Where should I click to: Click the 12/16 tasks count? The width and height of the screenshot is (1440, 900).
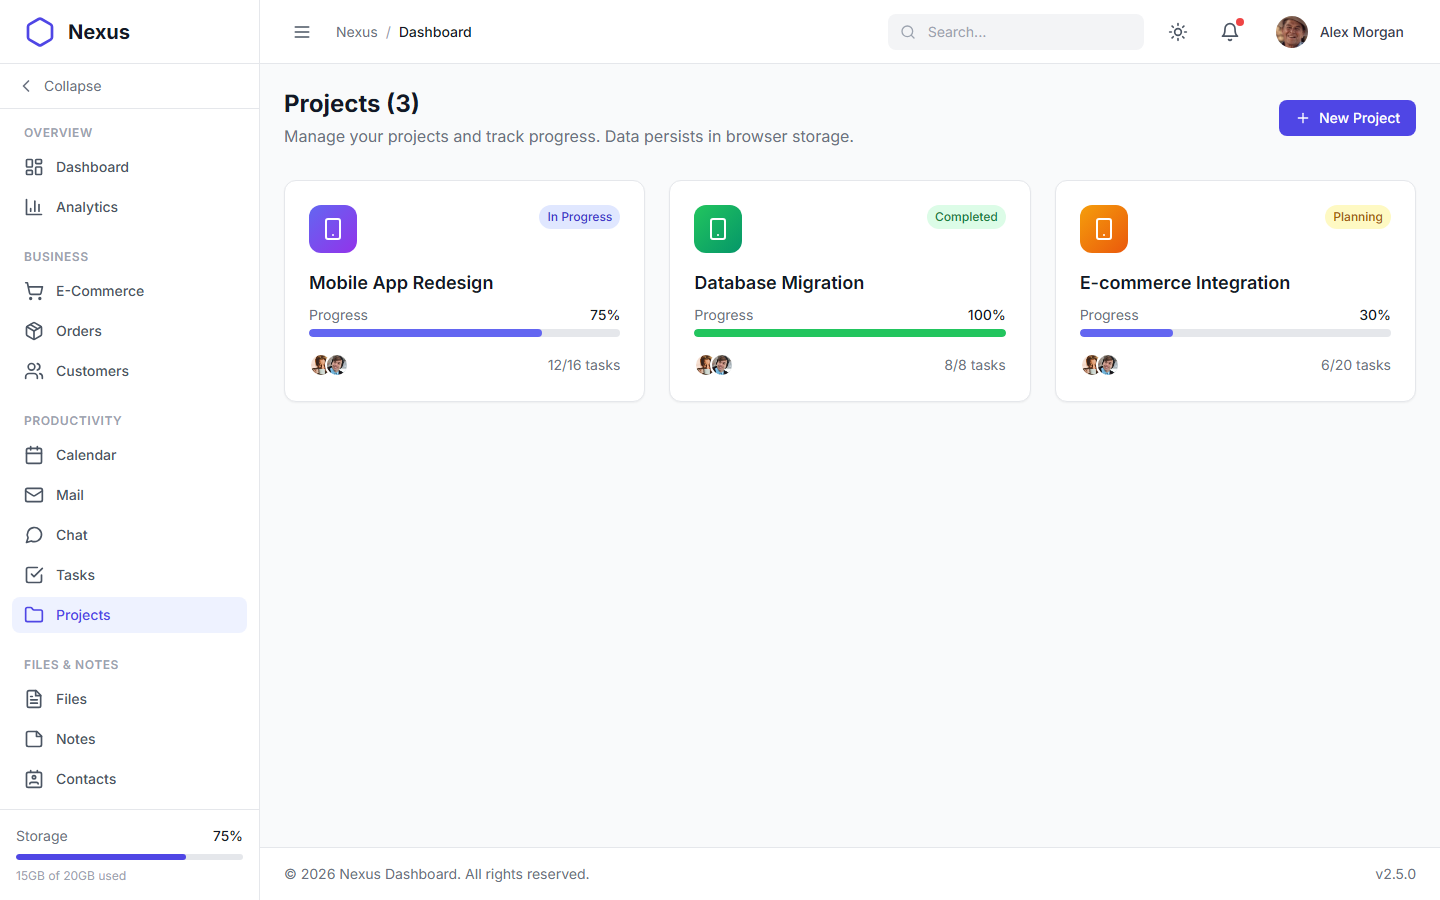click(x=584, y=365)
